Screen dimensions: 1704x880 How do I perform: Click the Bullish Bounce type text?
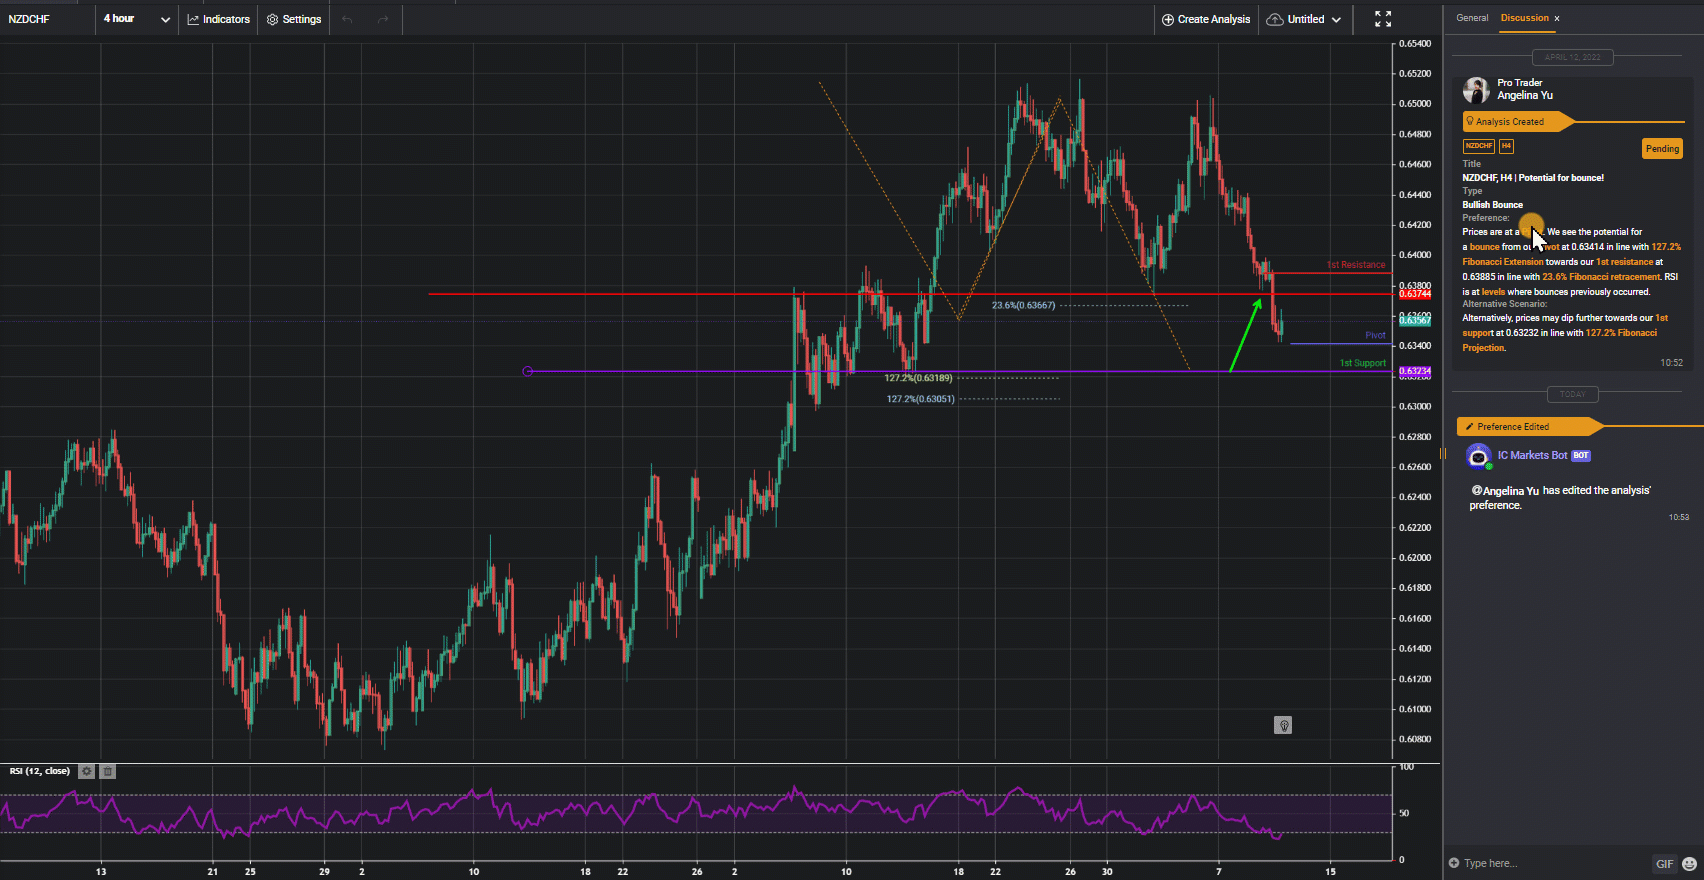(1492, 205)
